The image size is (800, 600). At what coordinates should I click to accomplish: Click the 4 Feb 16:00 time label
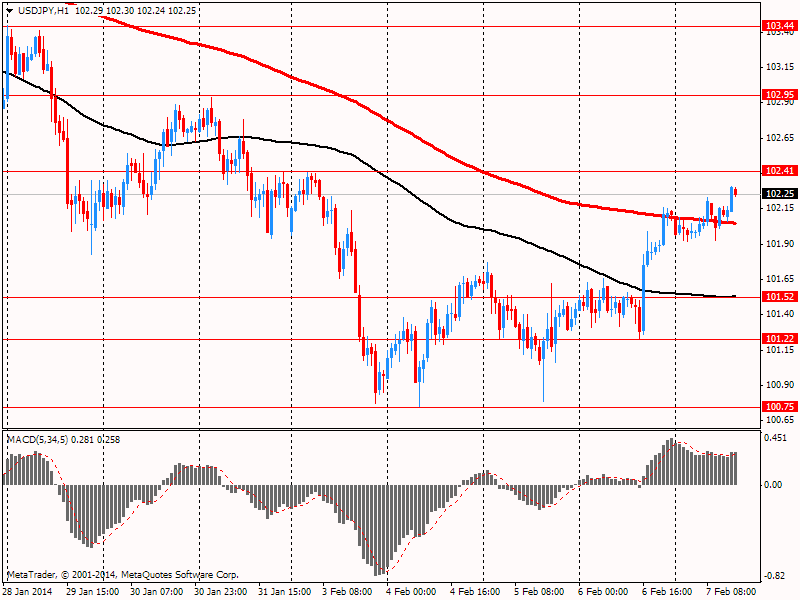point(475,591)
